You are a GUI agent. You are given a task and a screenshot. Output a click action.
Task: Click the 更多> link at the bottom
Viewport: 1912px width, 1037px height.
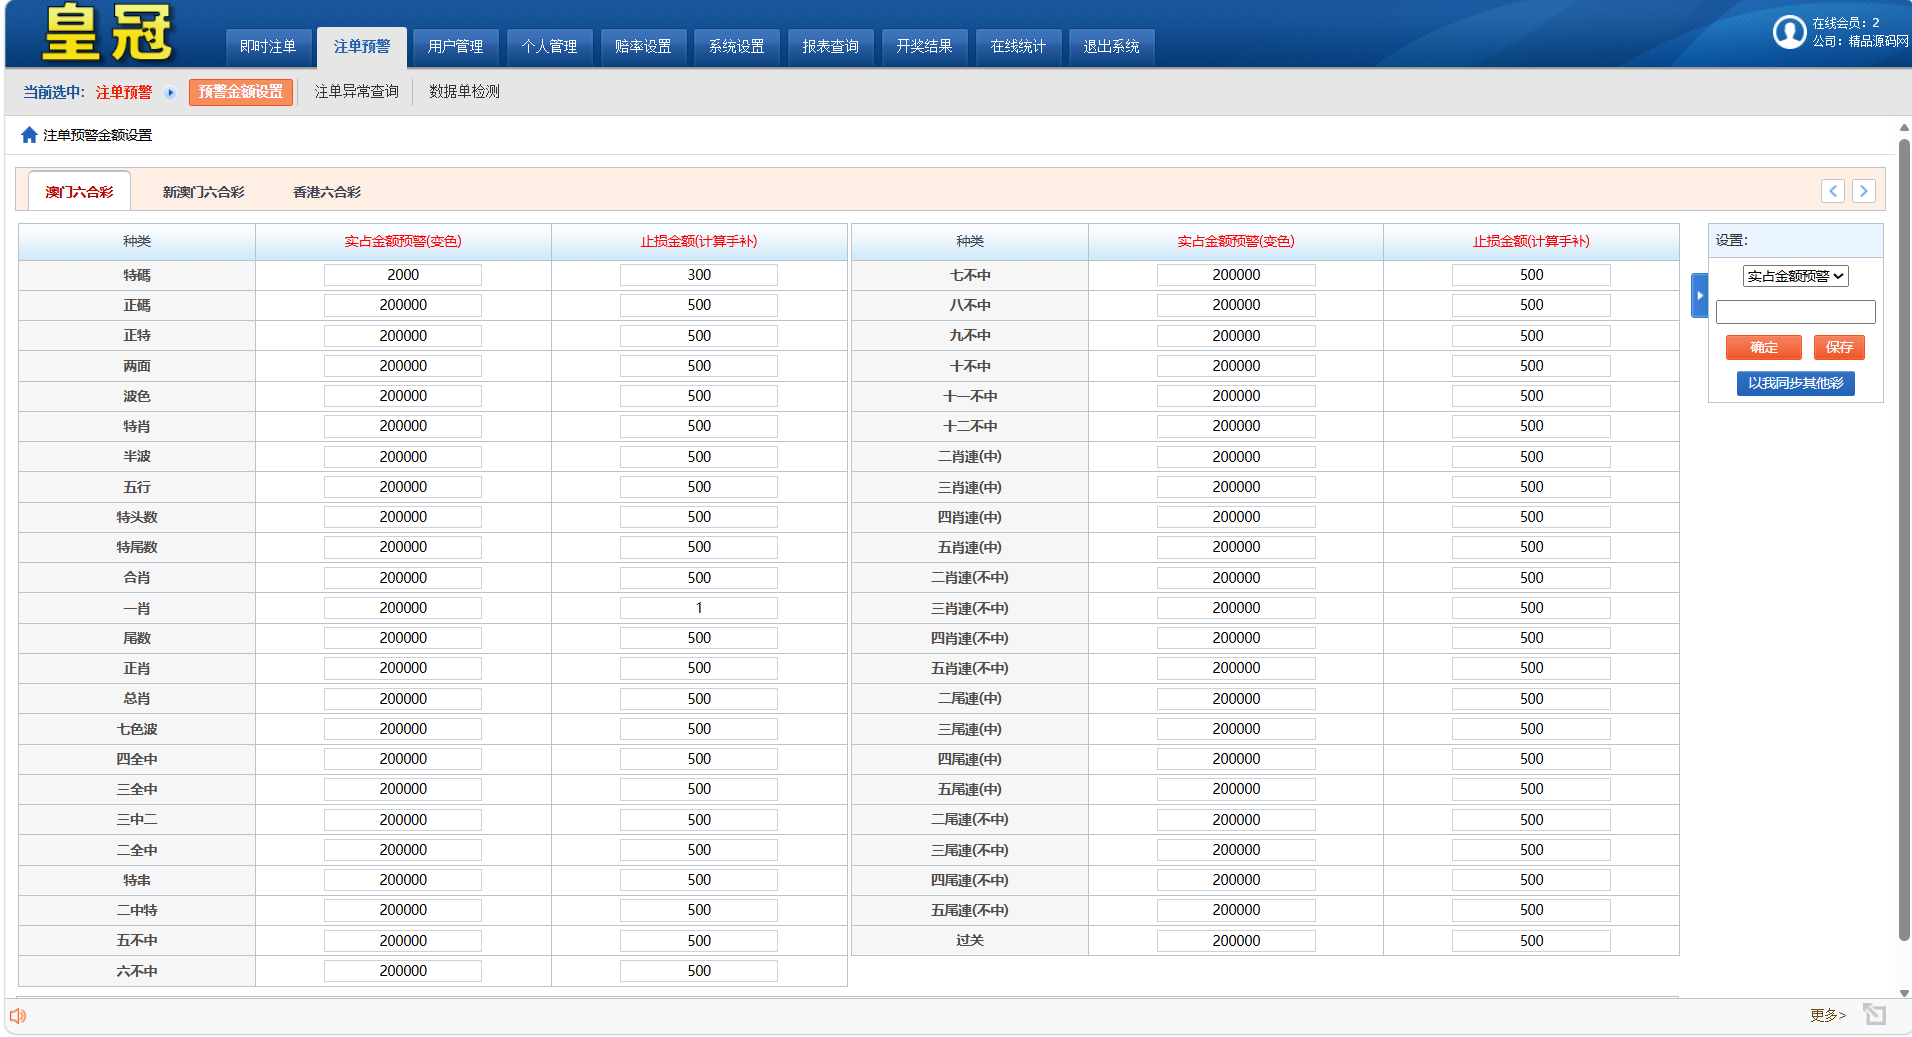tap(1827, 1015)
